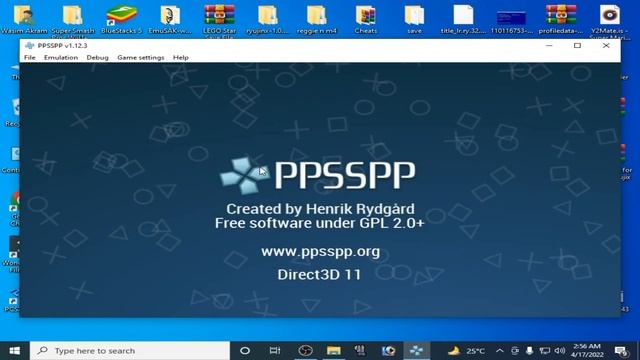
Task: Minimize the PPSSPP window
Action: (x=549, y=45)
